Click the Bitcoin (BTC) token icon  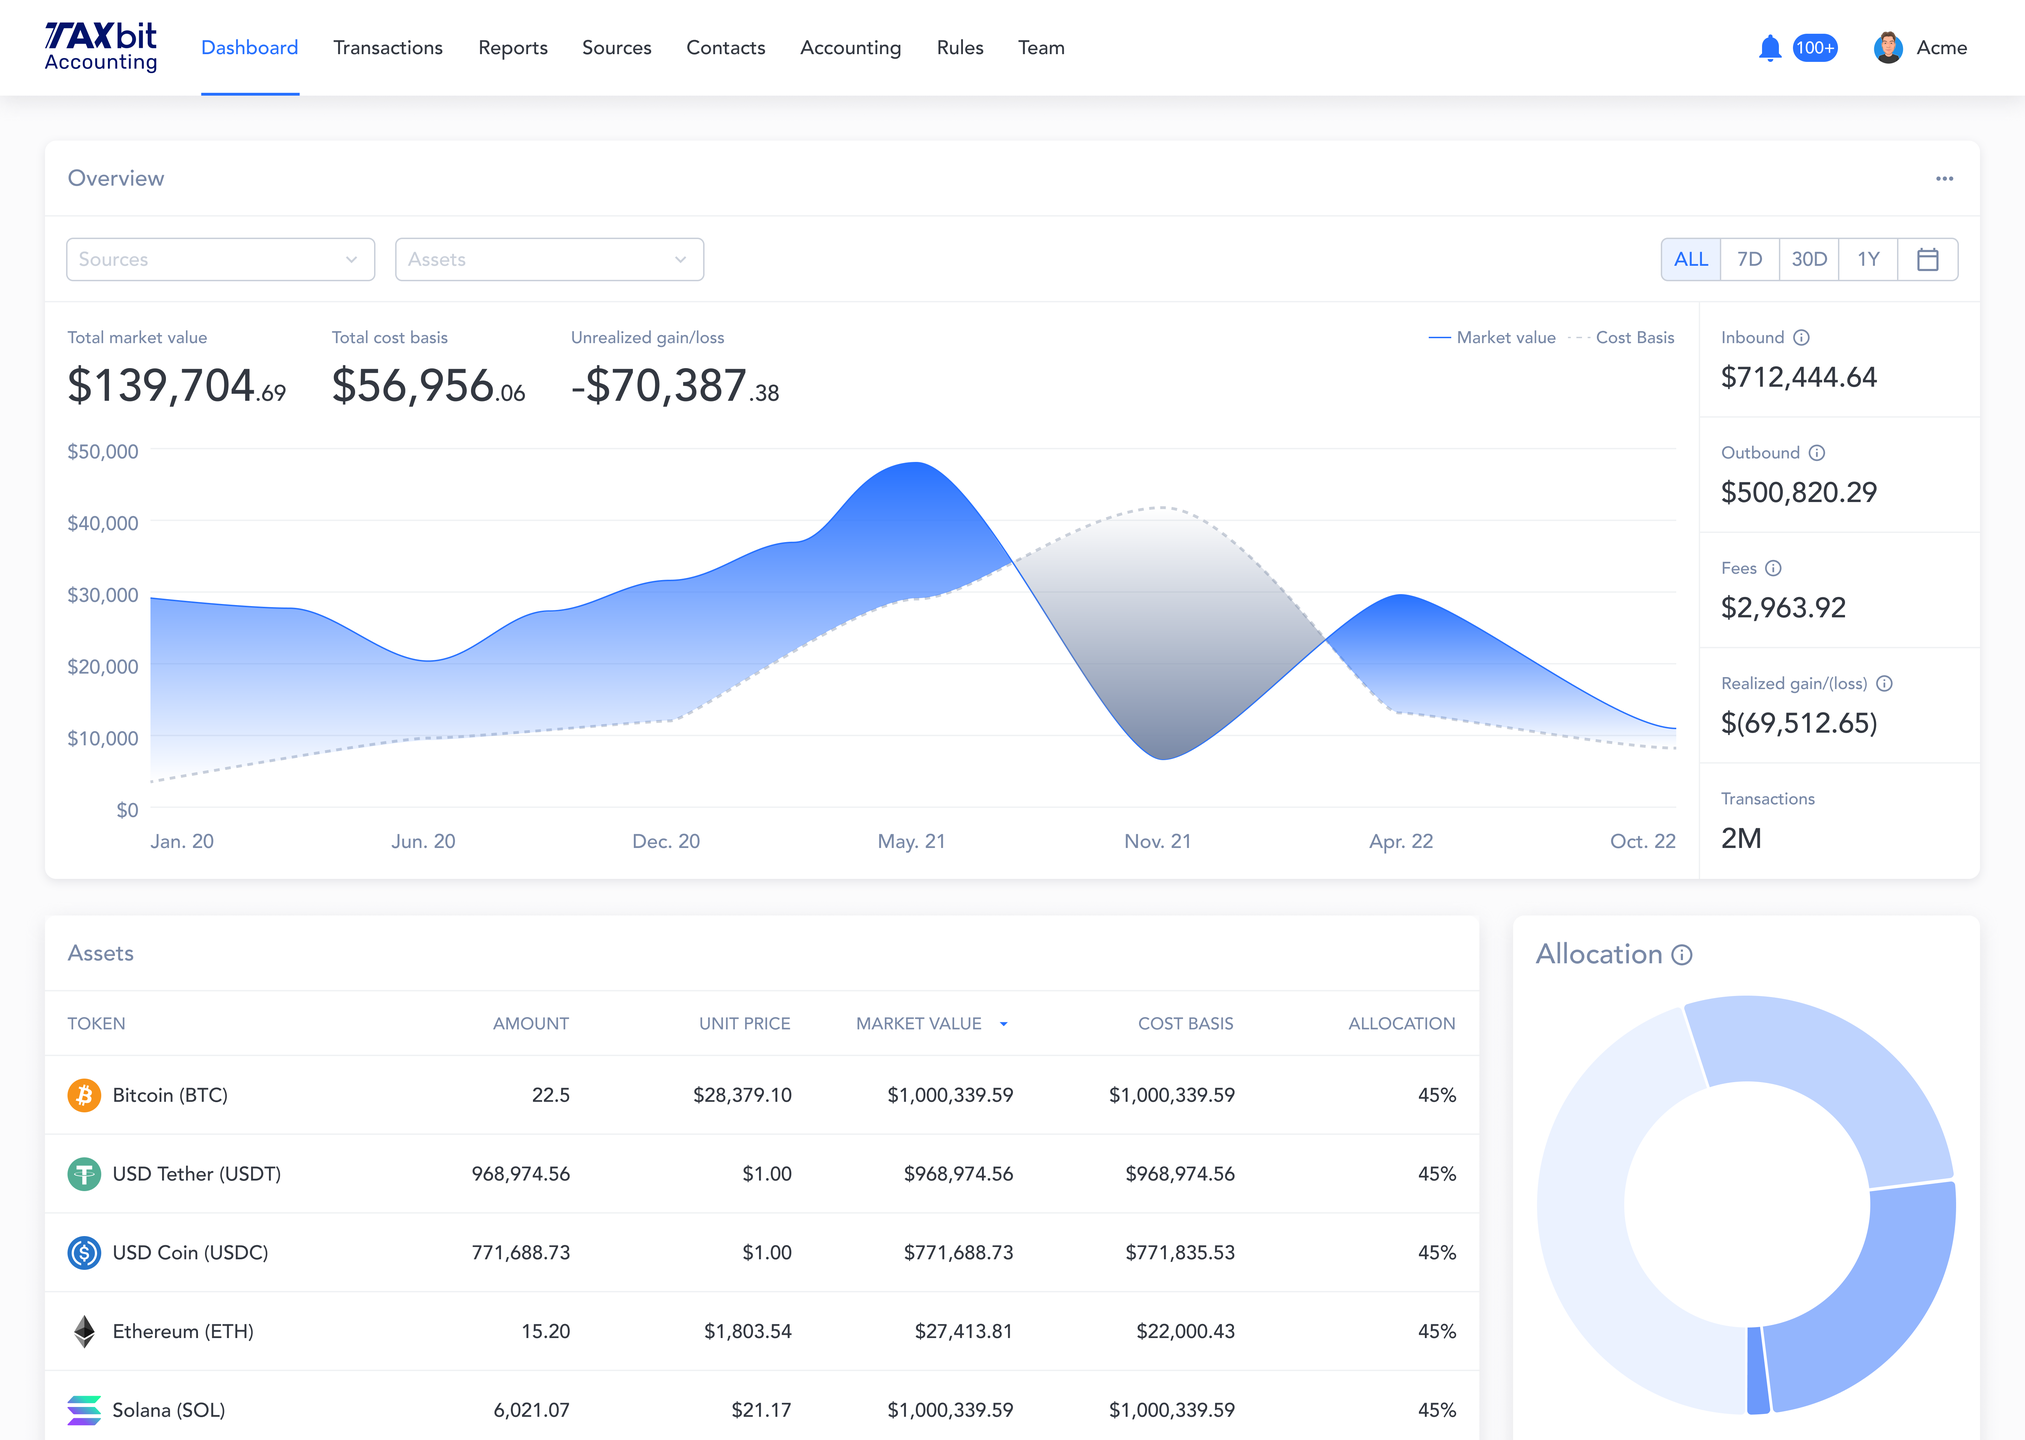click(84, 1095)
